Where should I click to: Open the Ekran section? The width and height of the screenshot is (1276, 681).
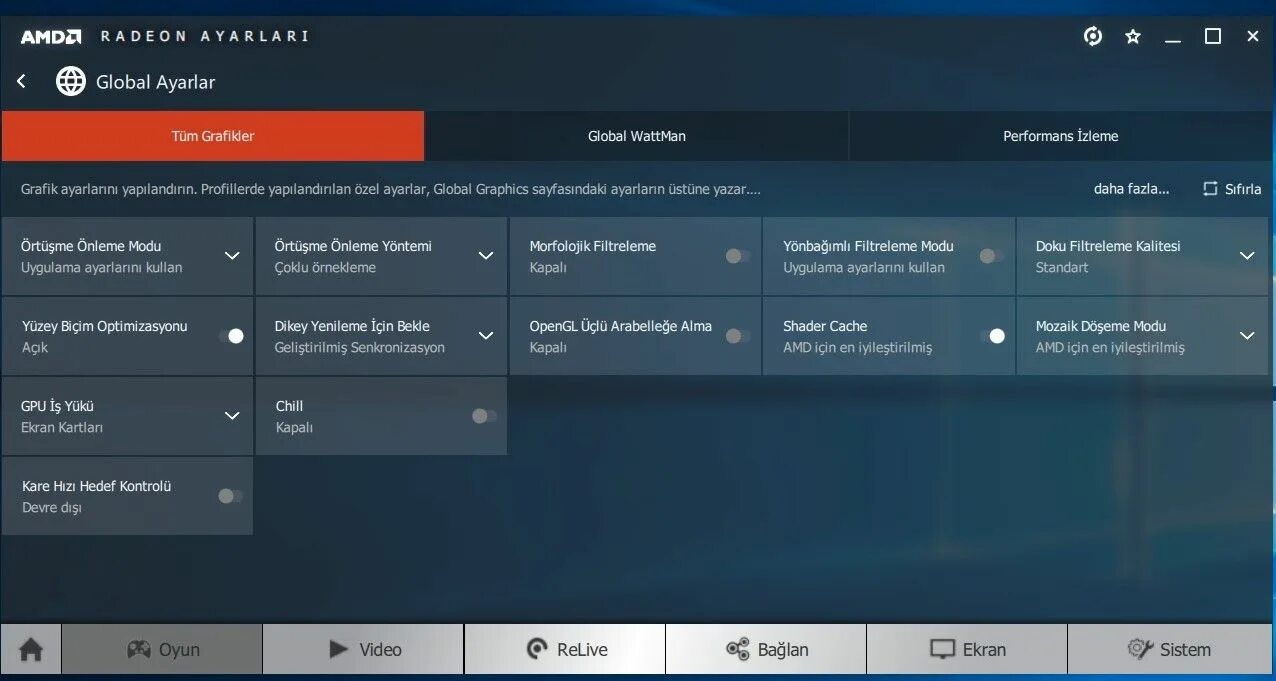click(967, 650)
